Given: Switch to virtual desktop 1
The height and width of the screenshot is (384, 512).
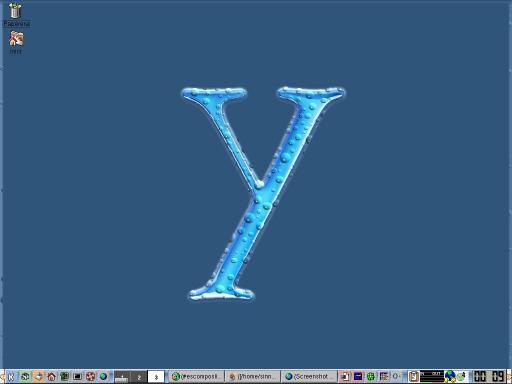Looking at the screenshot, I should [x=122, y=377].
